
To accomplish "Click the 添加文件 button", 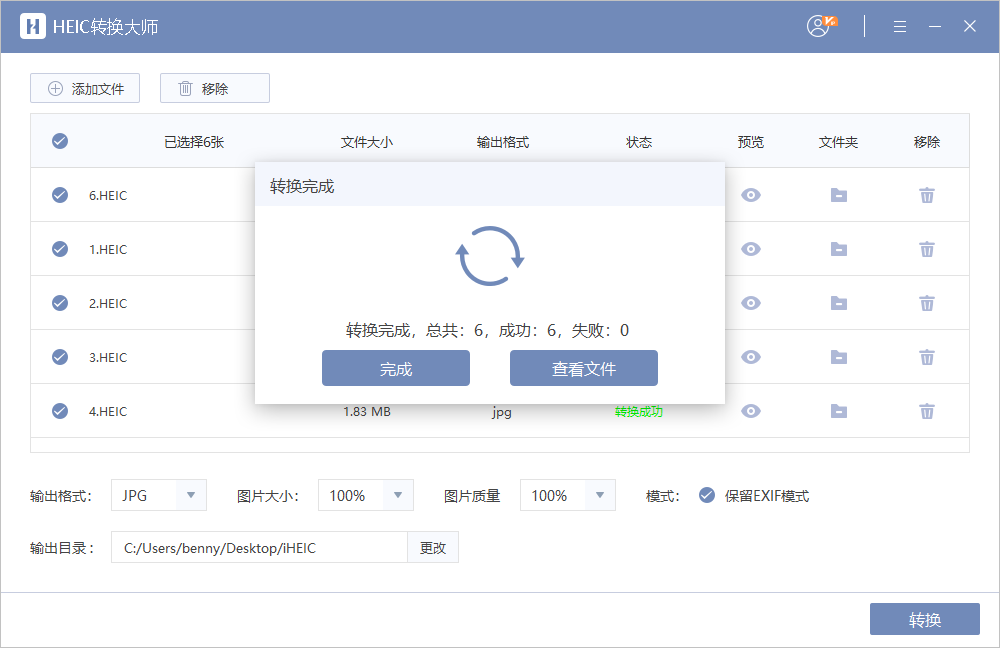I will 85,88.
